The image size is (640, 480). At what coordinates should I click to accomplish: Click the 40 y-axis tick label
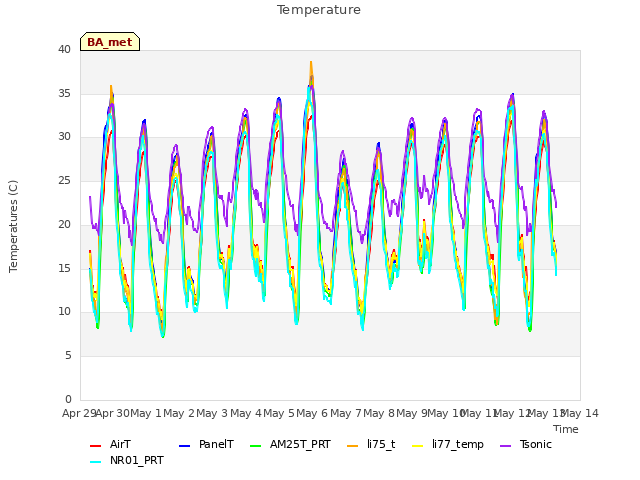point(64,49)
